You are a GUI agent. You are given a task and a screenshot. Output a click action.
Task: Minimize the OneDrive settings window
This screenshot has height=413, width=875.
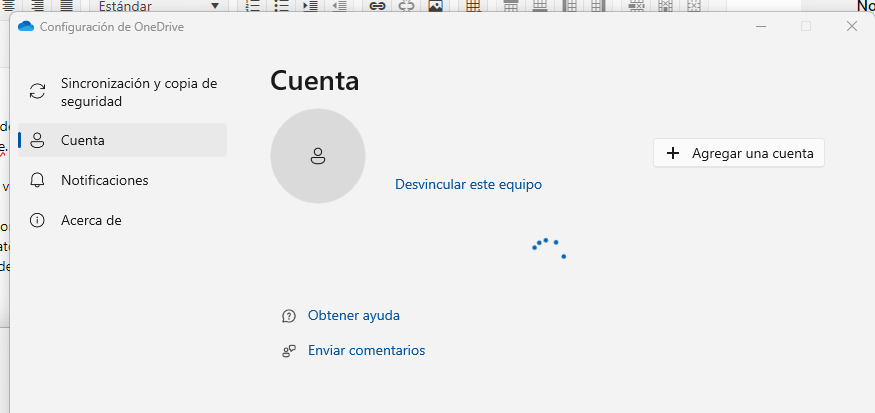(761, 26)
